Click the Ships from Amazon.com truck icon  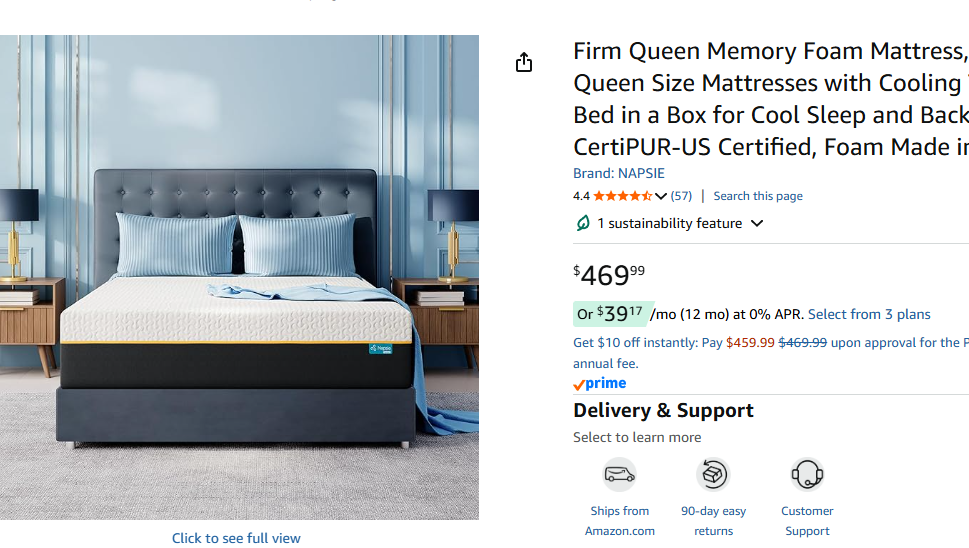pos(619,474)
